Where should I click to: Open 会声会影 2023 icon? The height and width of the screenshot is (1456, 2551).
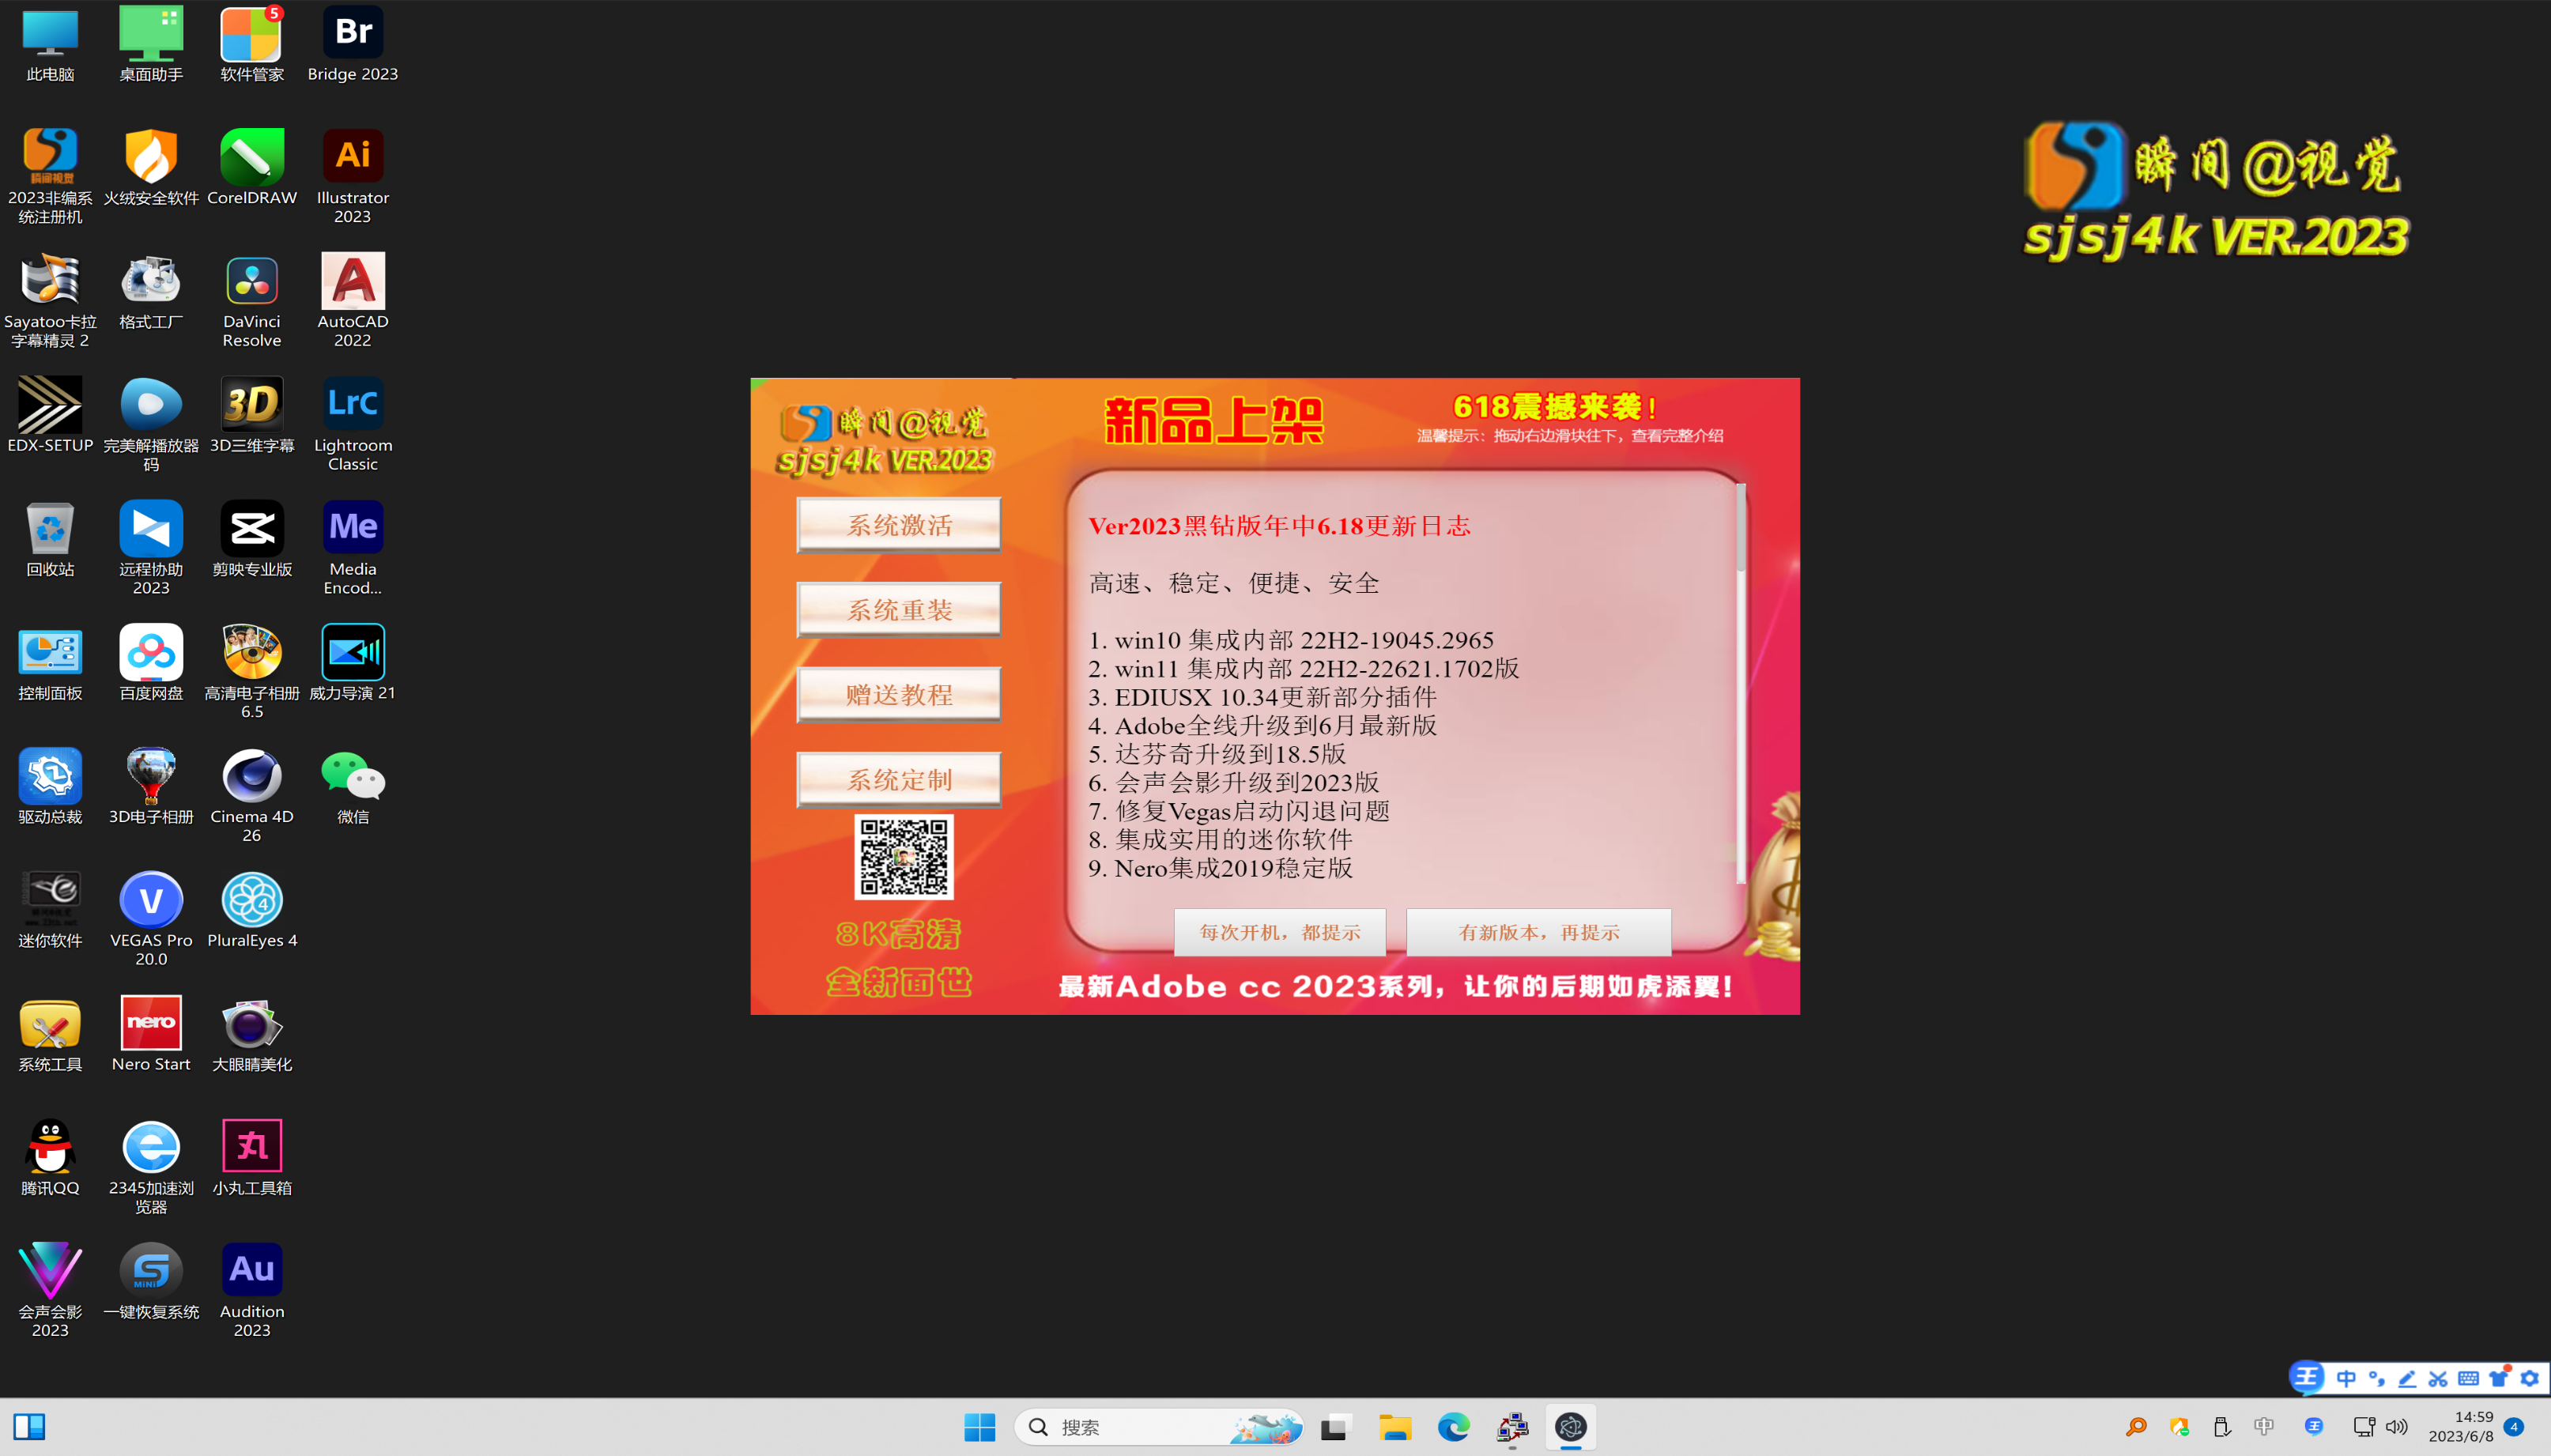coord(50,1290)
